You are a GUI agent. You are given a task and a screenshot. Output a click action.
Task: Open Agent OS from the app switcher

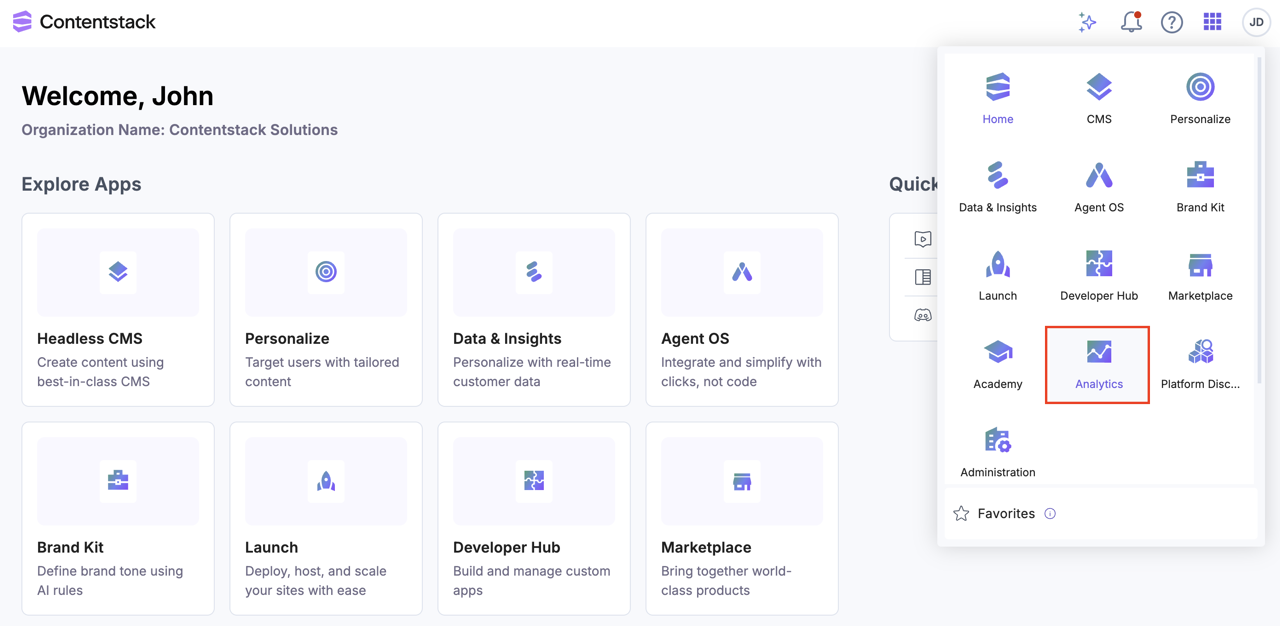click(x=1099, y=188)
